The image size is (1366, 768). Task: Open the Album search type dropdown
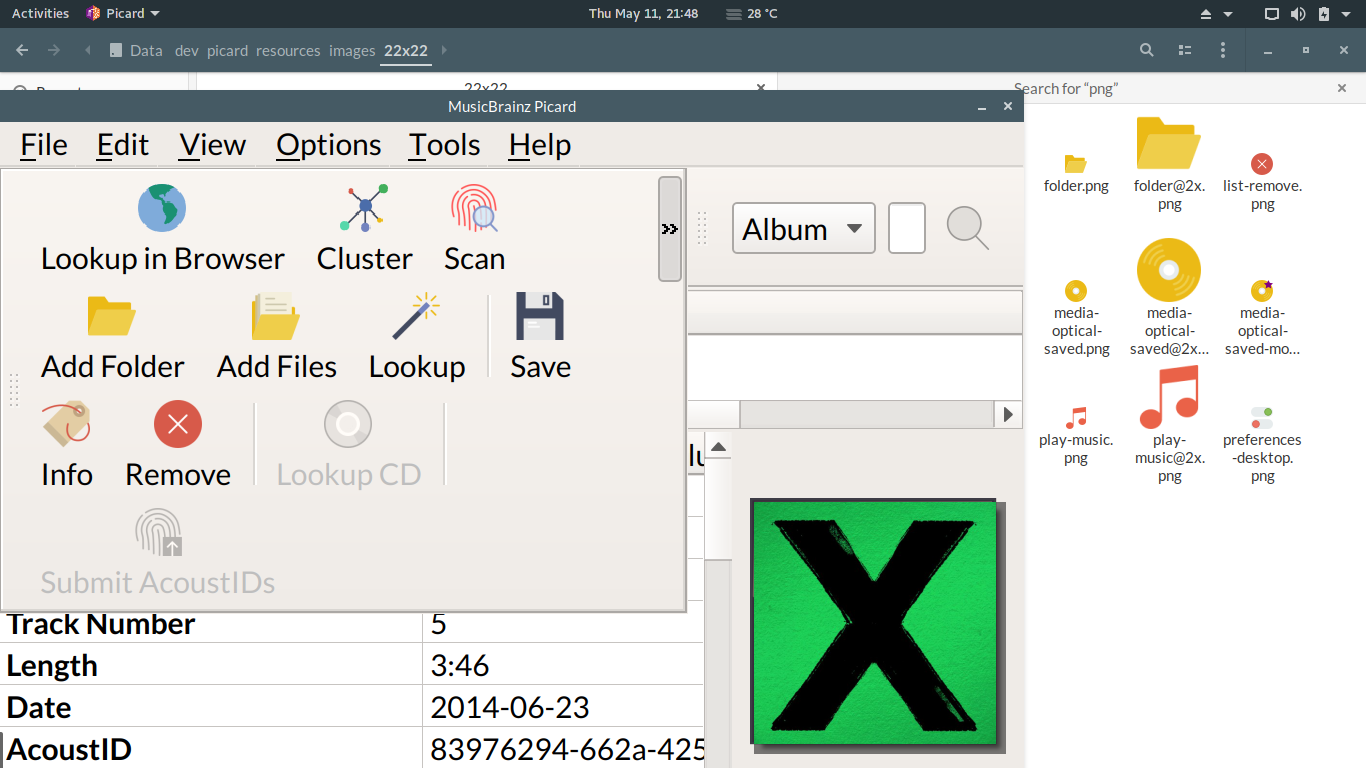click(804, 229)
